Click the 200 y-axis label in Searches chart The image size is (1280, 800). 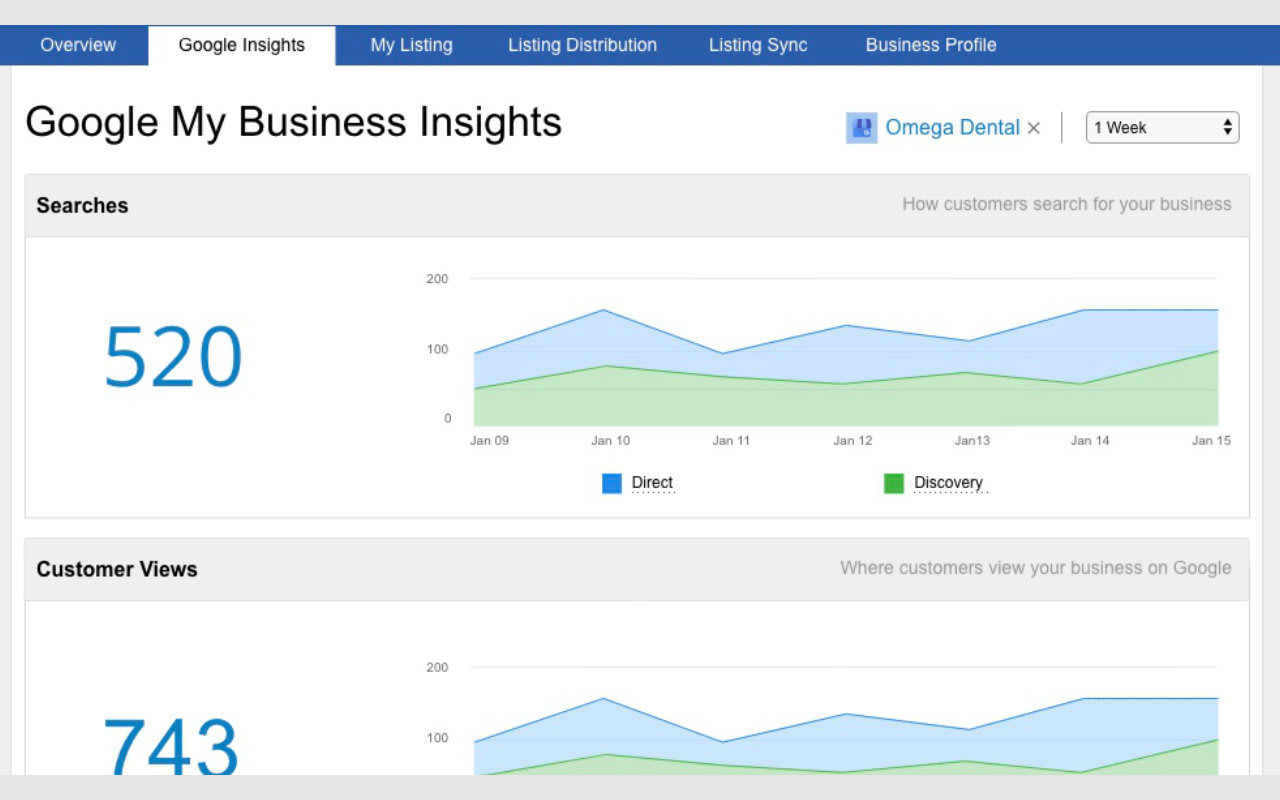pyautogui.click(x=437, y=278)
